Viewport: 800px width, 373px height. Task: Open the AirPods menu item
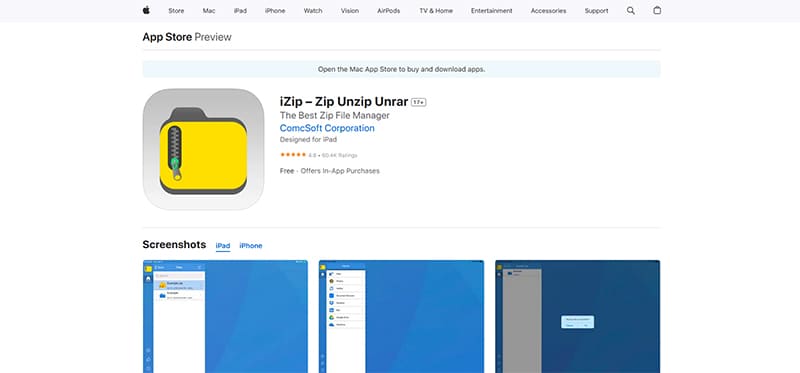[389, 11]
